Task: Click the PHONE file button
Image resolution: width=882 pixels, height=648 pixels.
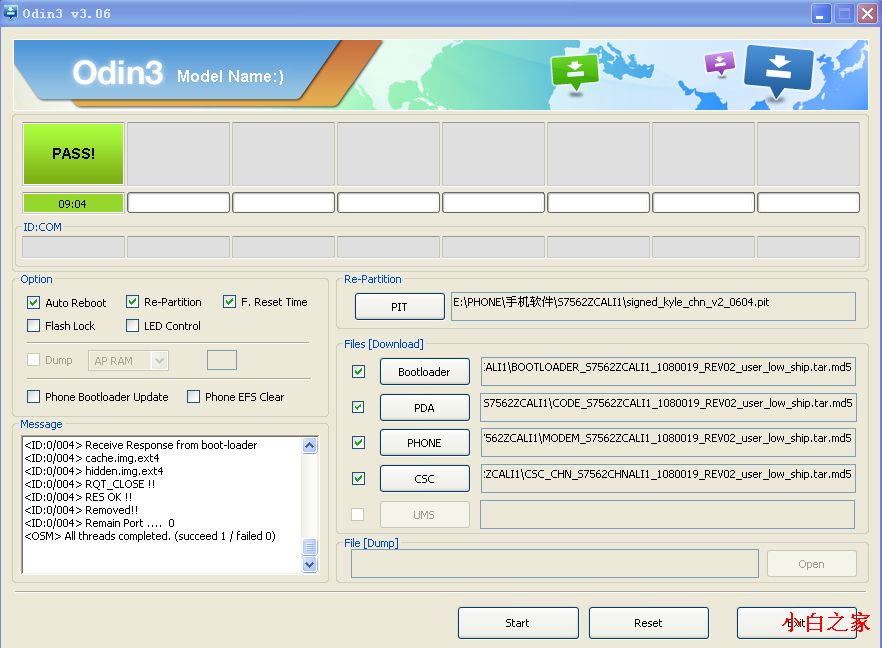Action: coord(424,443)
